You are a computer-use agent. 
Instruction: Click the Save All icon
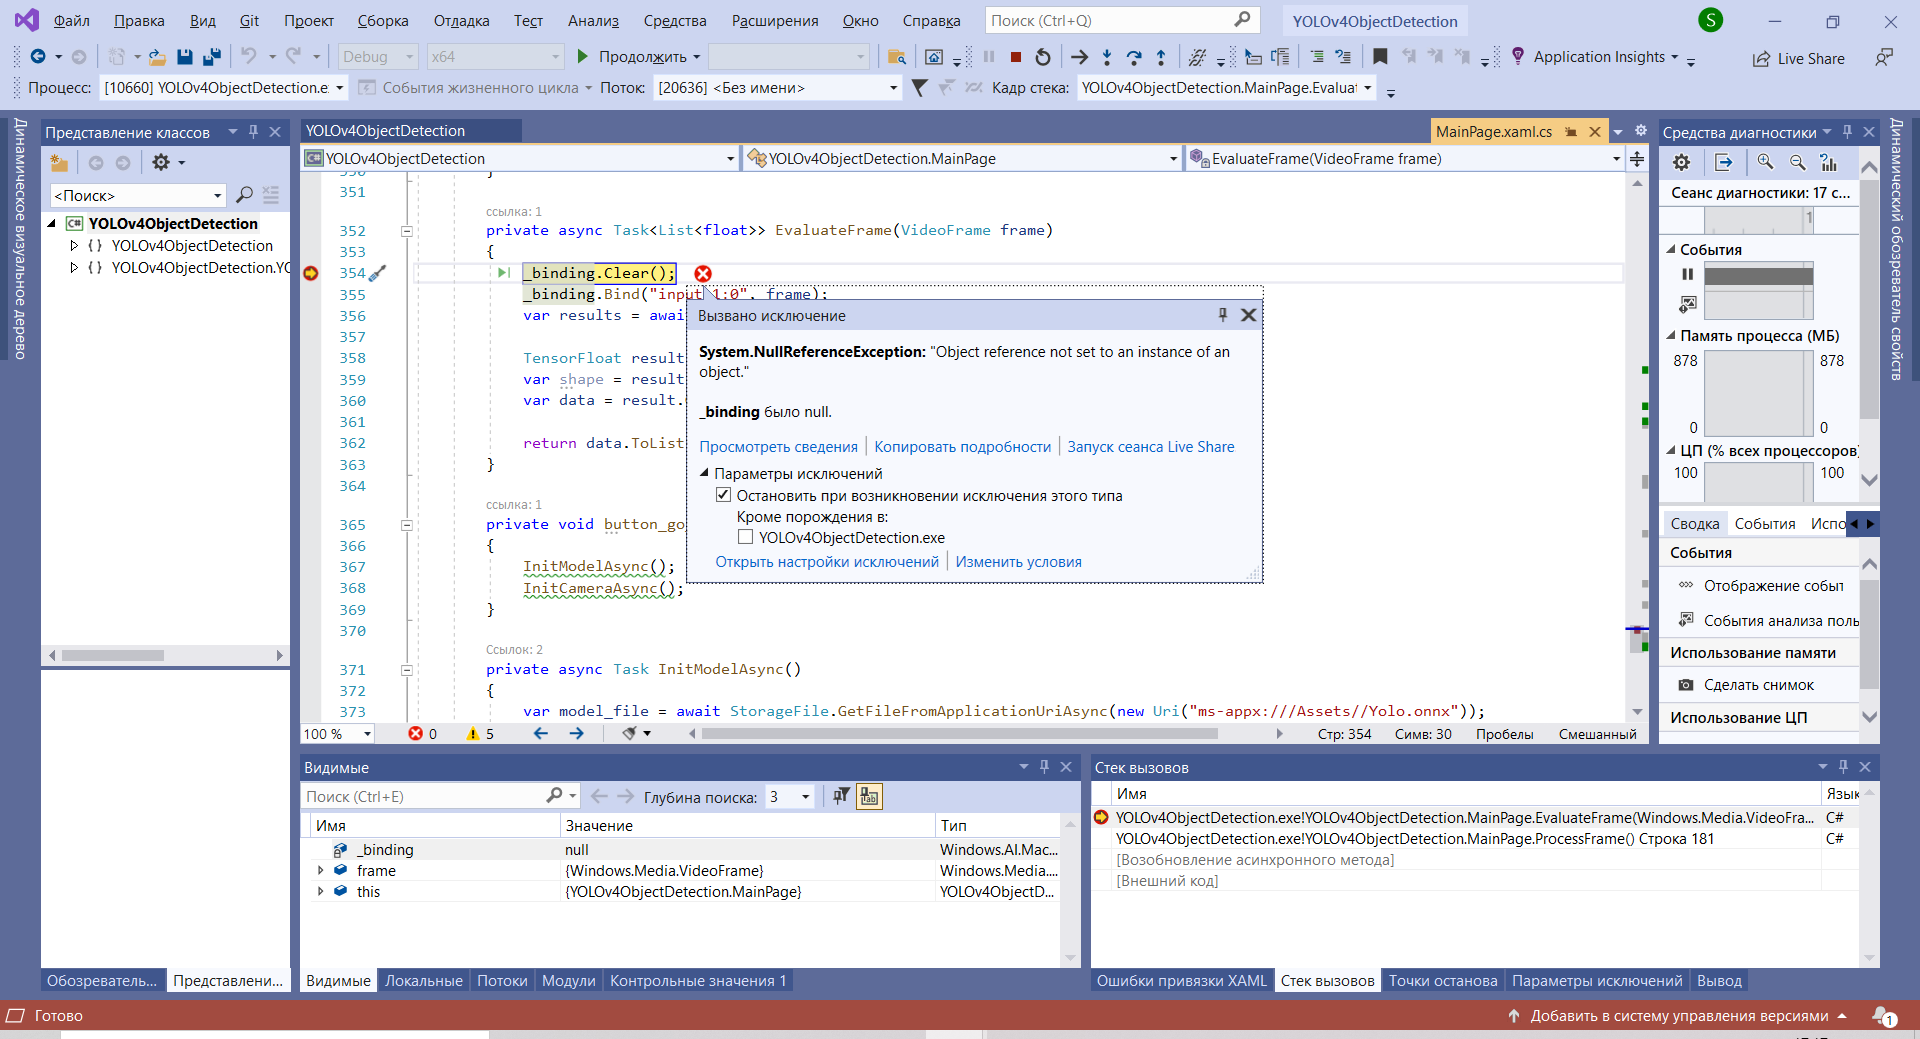pyautogui.click(x=211, y=57)
